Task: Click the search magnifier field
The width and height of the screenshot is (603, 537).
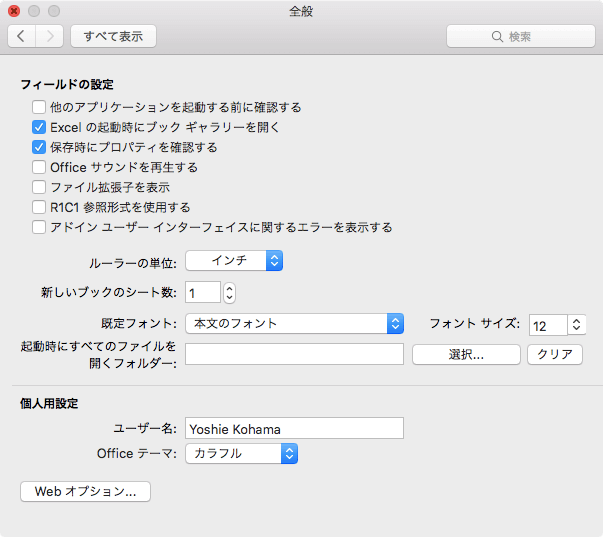Action: coord(521,36)
